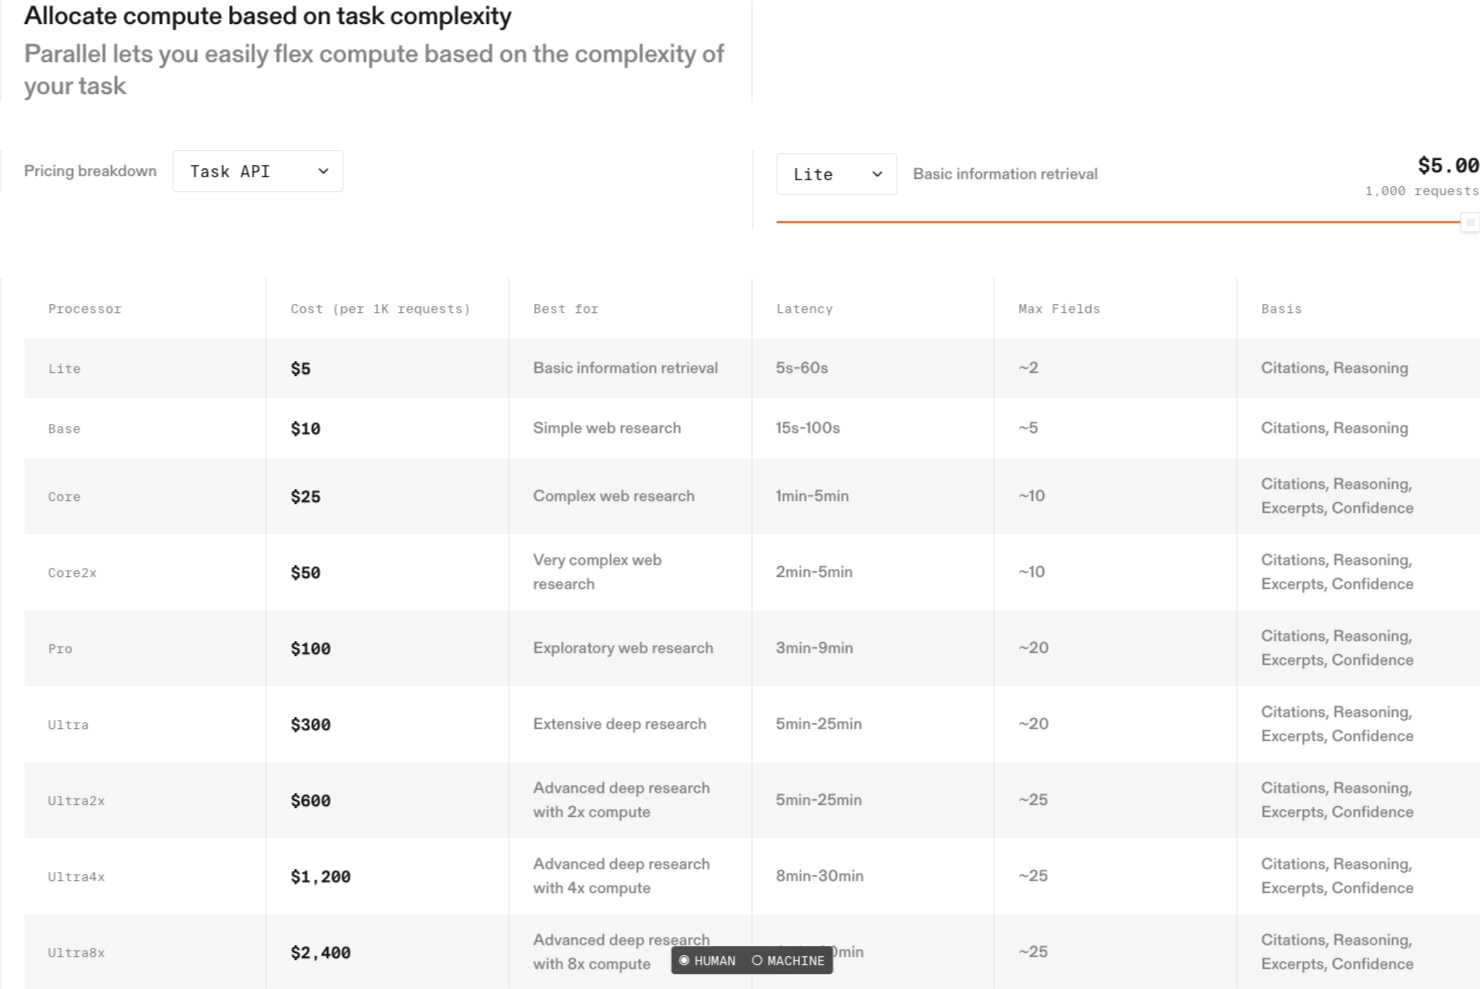Click Allocate compute based on task complexity heading
The width and height of the screenshot is (1480, 989).
click(268, 16)
